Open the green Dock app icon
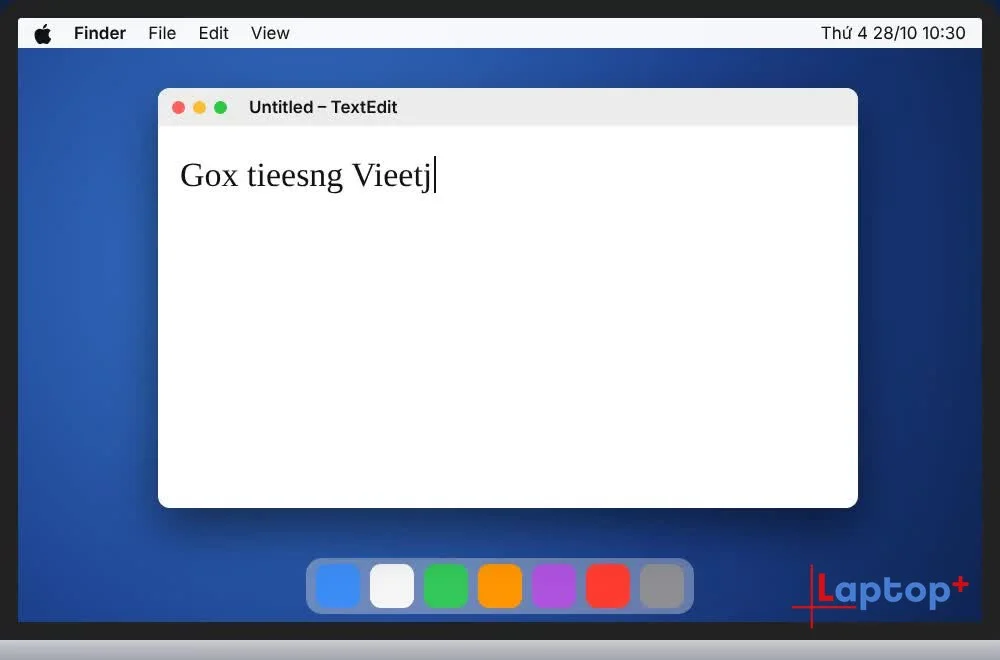Image resolution: width=1000 pixels, height=660 pixels. (446, 585)
